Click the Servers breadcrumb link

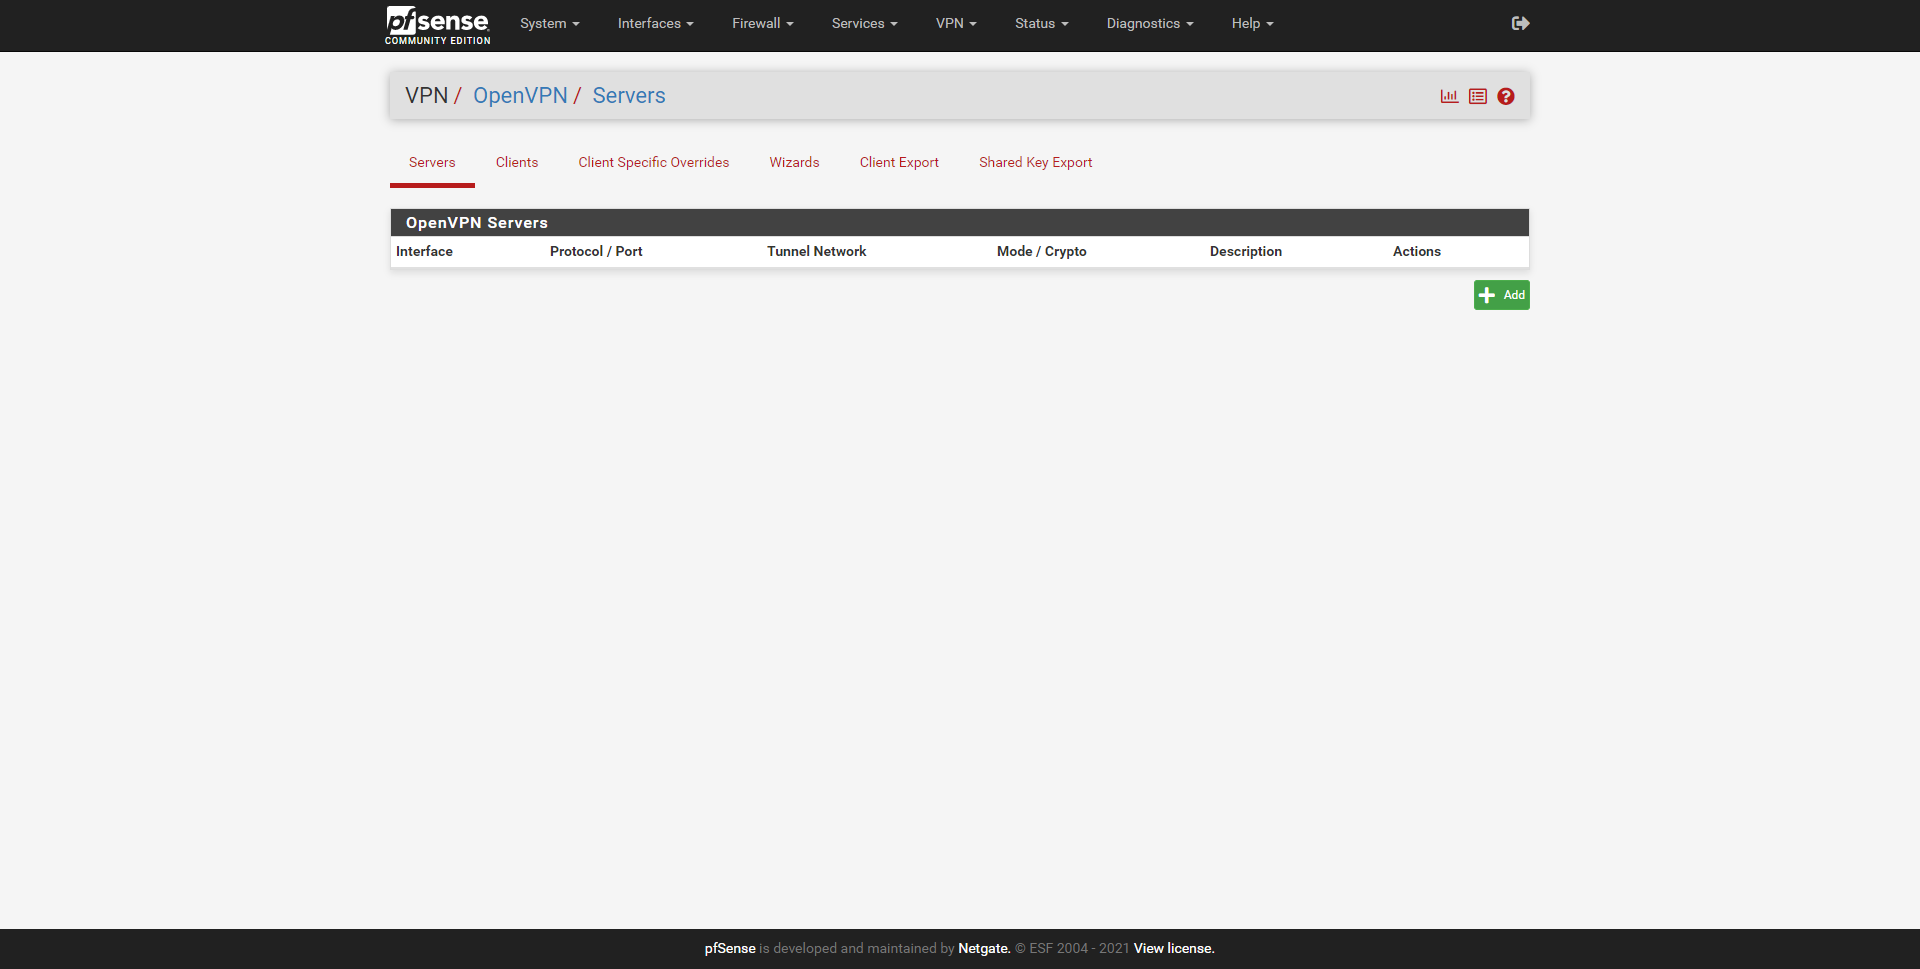(x=629, y=95)
